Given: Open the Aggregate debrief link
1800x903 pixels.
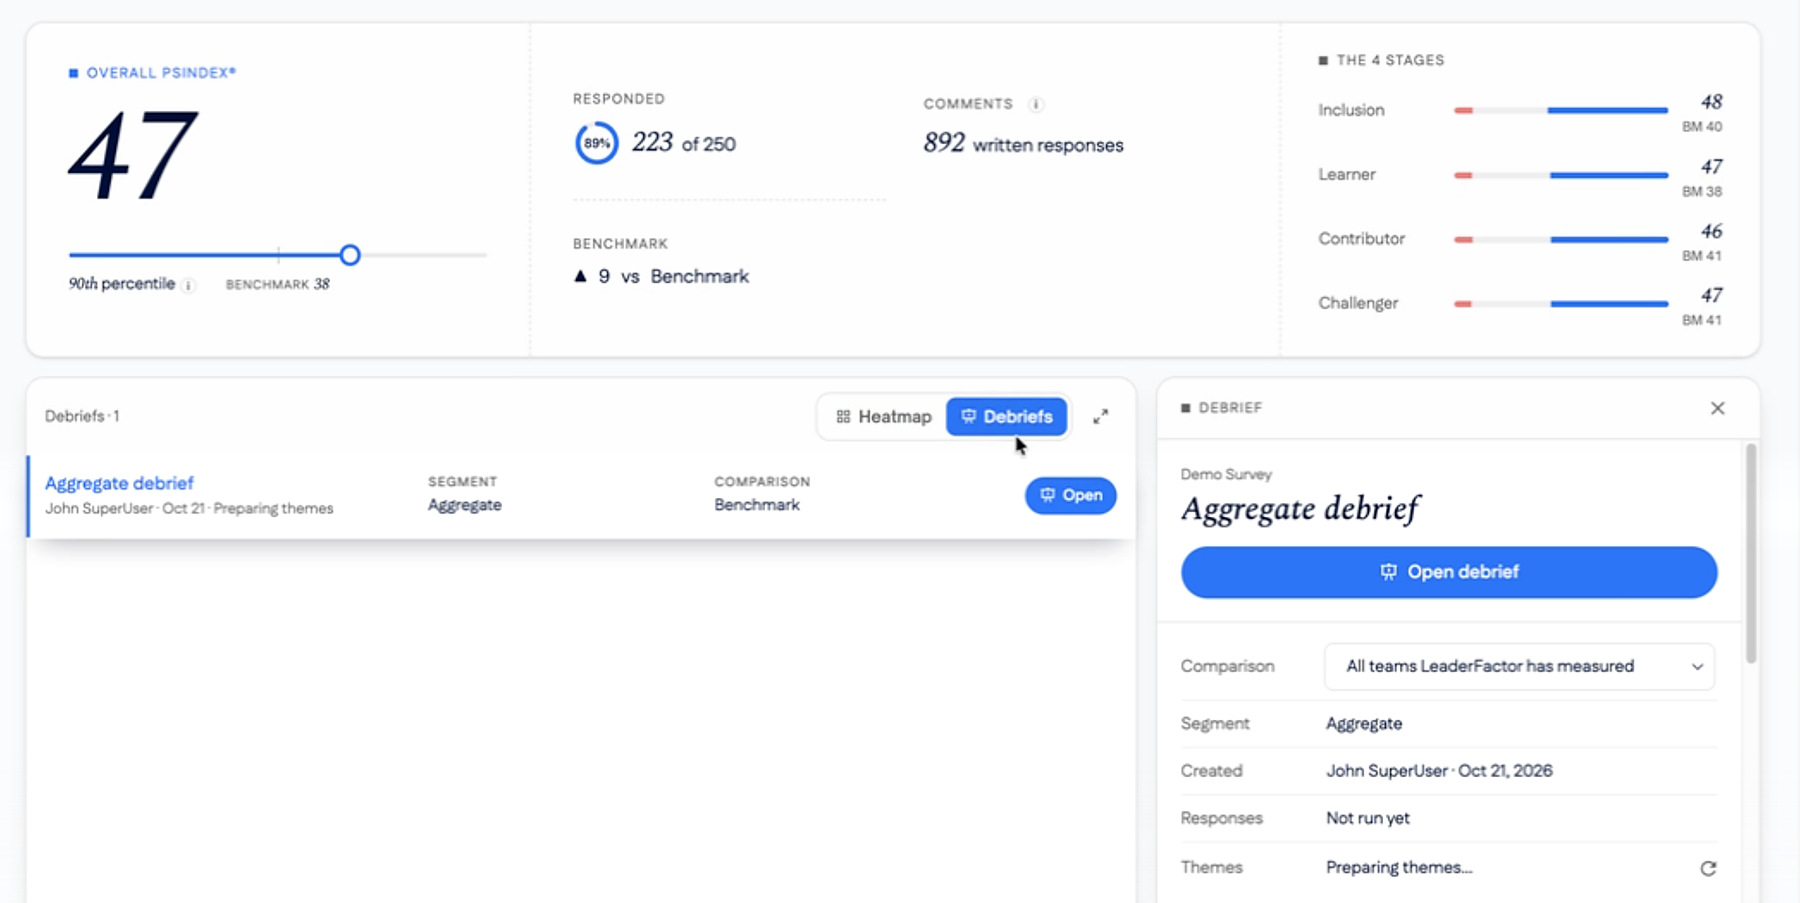Looking at the screenshot, I should point(119,483).
